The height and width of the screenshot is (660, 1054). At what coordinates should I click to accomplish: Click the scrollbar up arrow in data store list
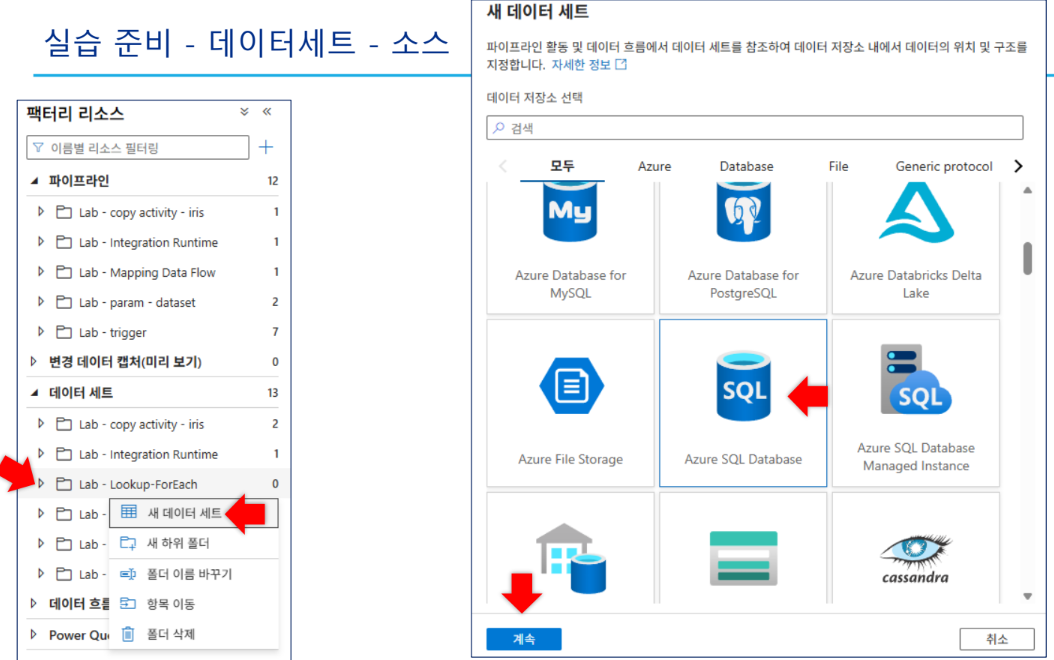[1027, 191]
